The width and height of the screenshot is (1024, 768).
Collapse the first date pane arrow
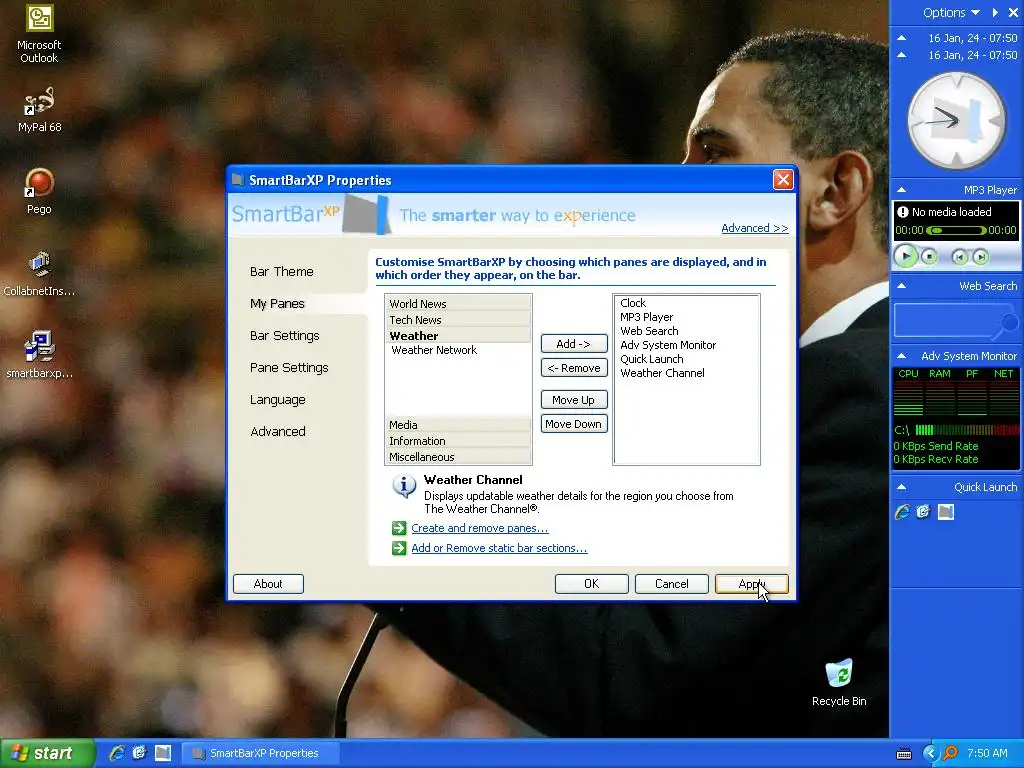click(901, 38)
